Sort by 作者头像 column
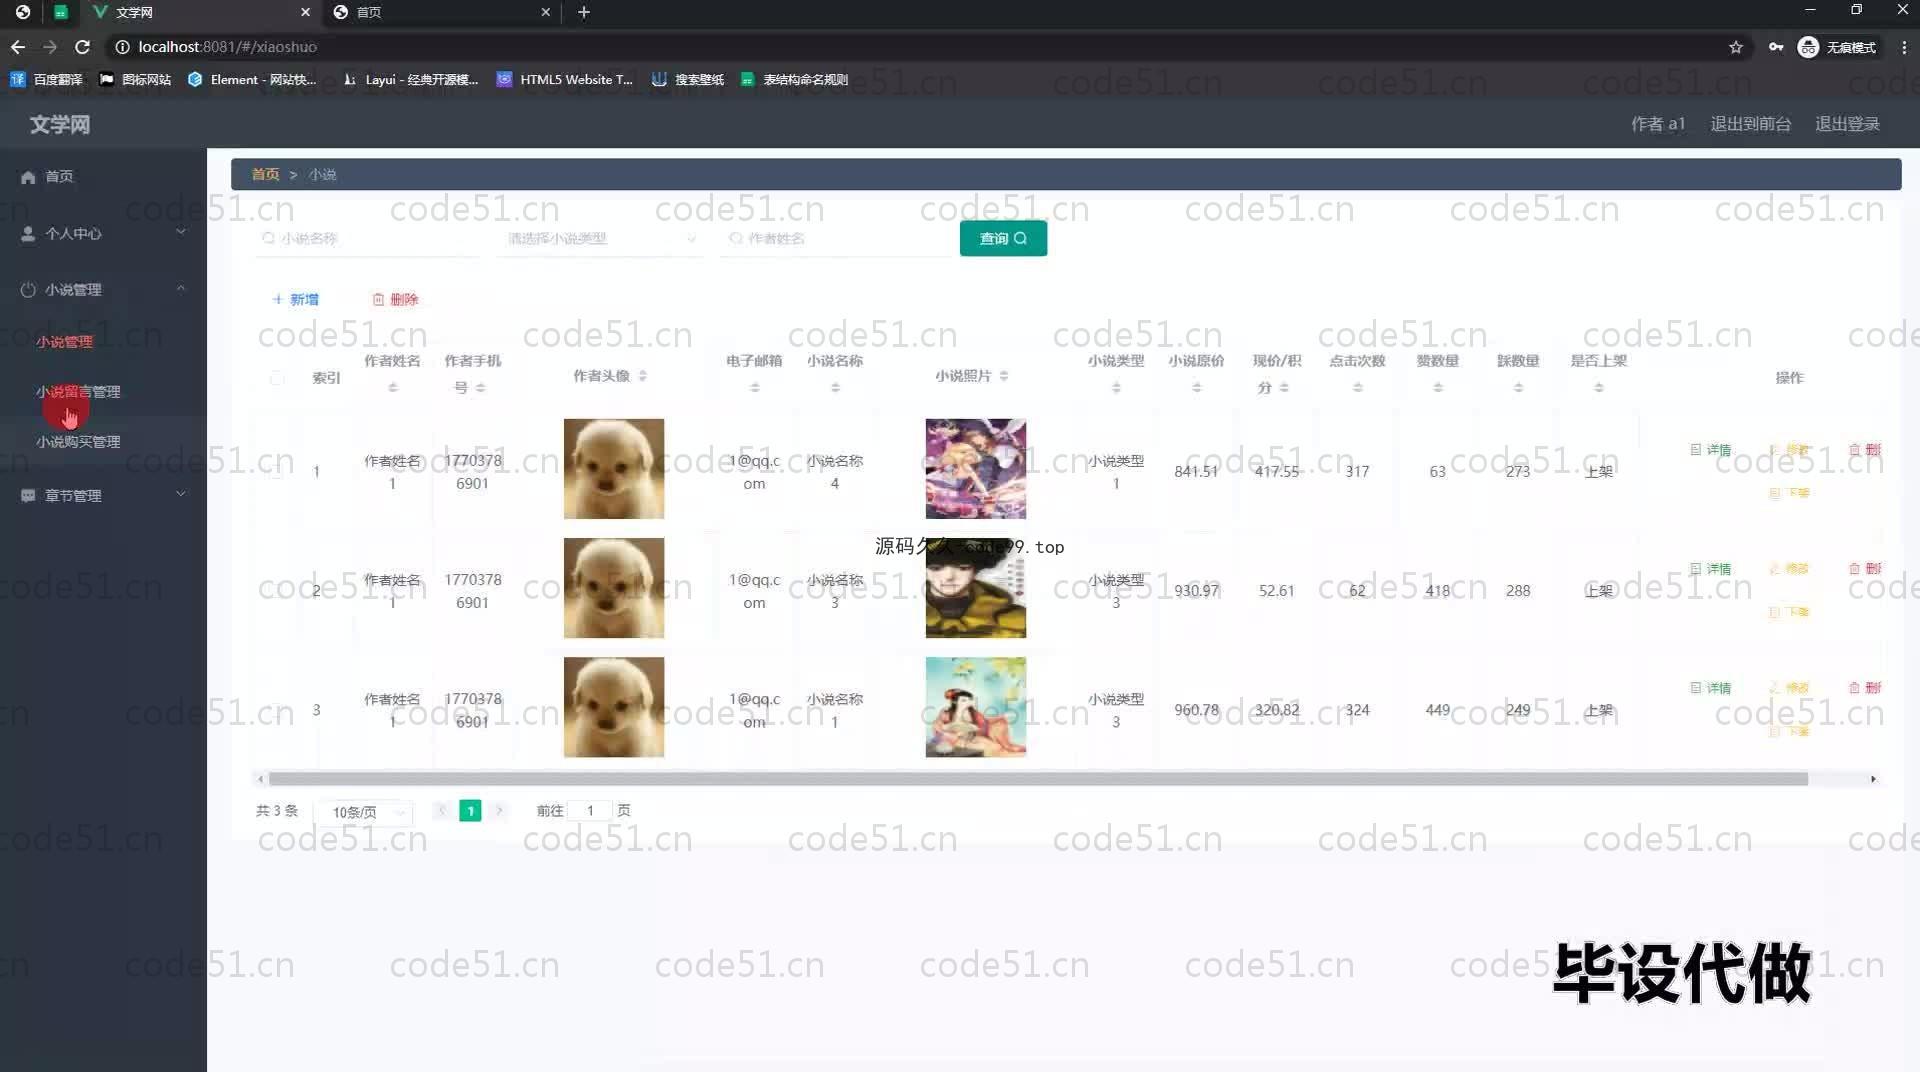This screenshot has height=1072, width=1920. pyautogui.click(x=643, y=376)
